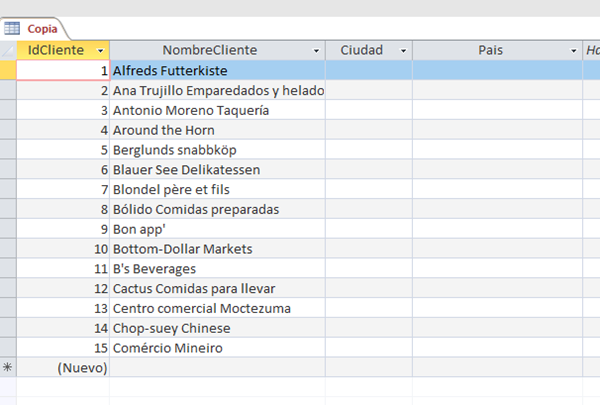Click the table icon on the Copia tab
600x405 pixels.
(12, 29)
